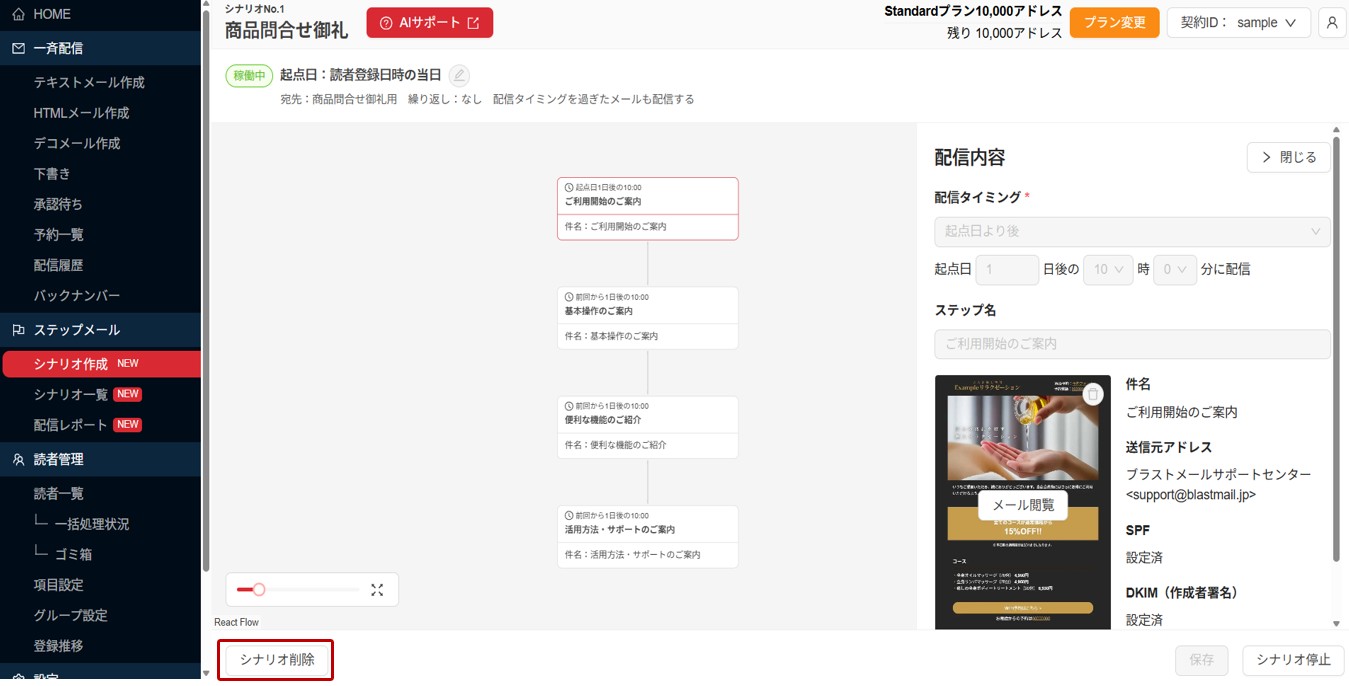This screenshot has height=686, width=1349.
Task: Click the fit-view icon next to zoom slider
Action: [377, 590]
